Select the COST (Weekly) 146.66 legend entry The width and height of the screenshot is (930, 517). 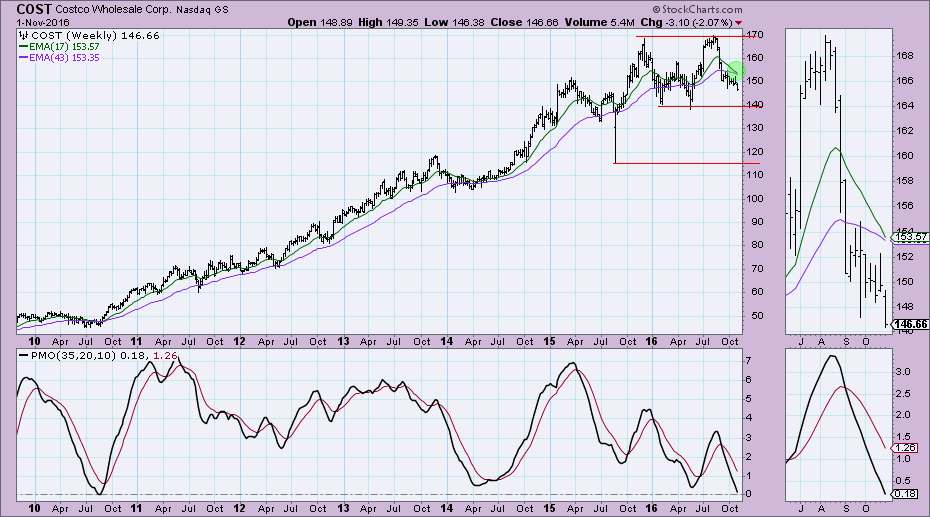pyautogui.click(x=95, y=36)
